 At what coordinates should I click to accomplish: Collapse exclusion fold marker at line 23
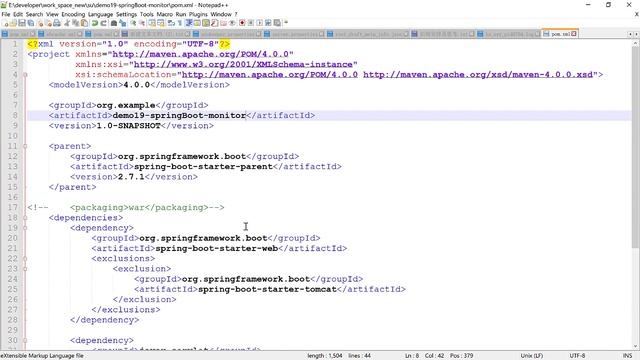[25, 269]
